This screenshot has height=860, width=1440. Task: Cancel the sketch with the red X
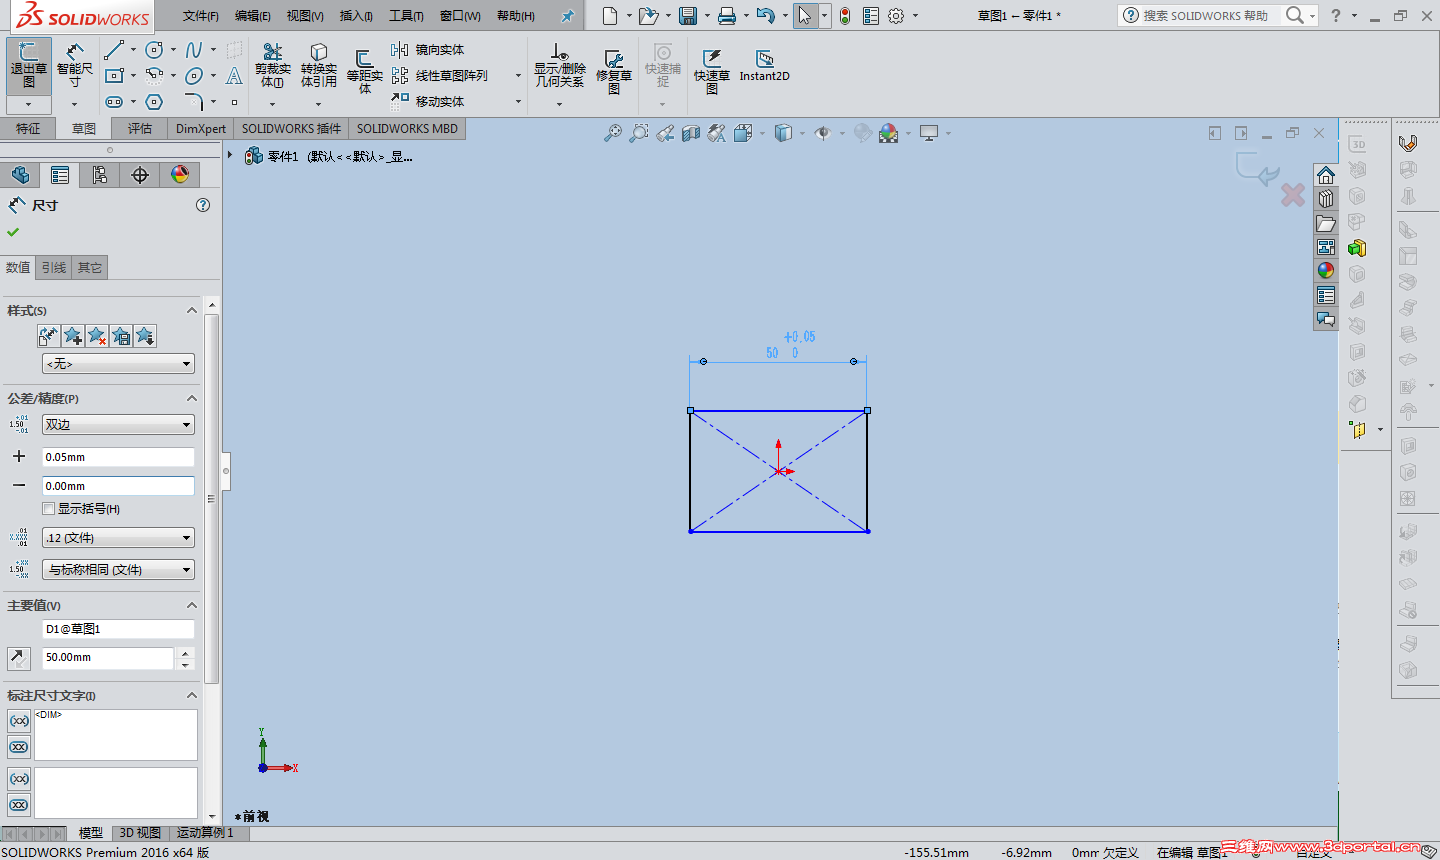(x=1293, y=195)
